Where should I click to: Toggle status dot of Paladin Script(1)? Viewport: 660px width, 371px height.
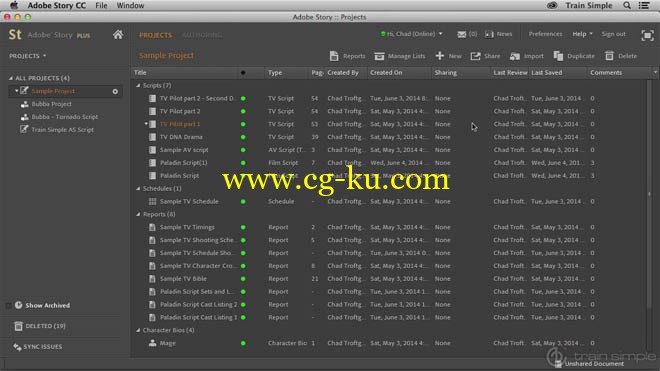[243, 163]
